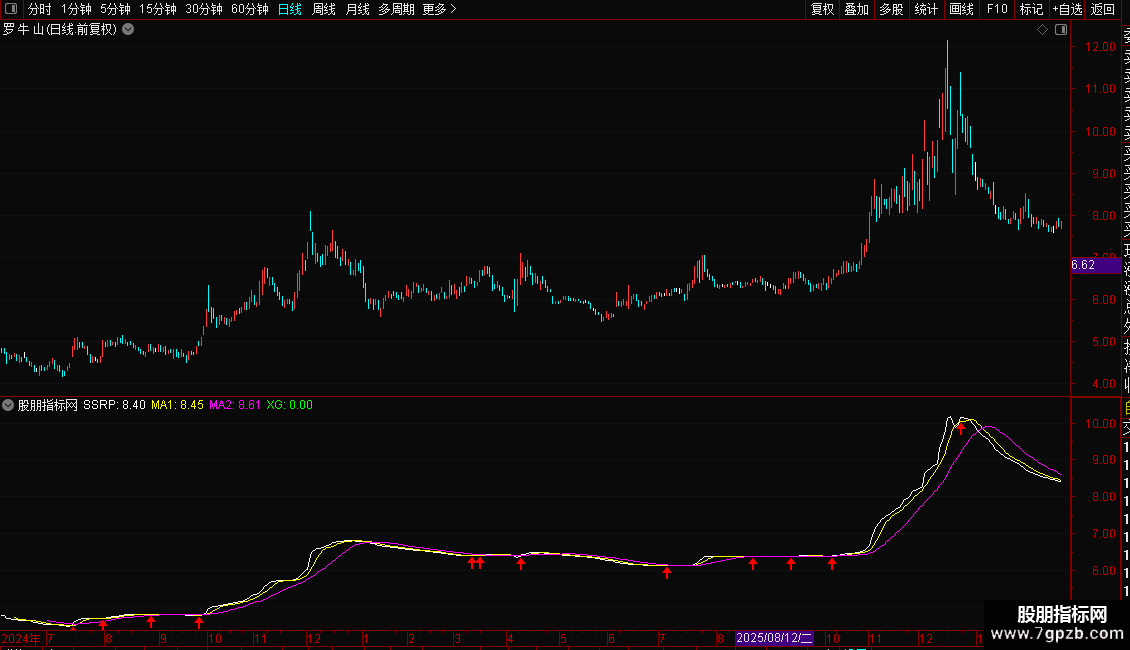Click month 2 on the time axis
The height and width of the screenshot is (650, 1130).
[411, 638]
